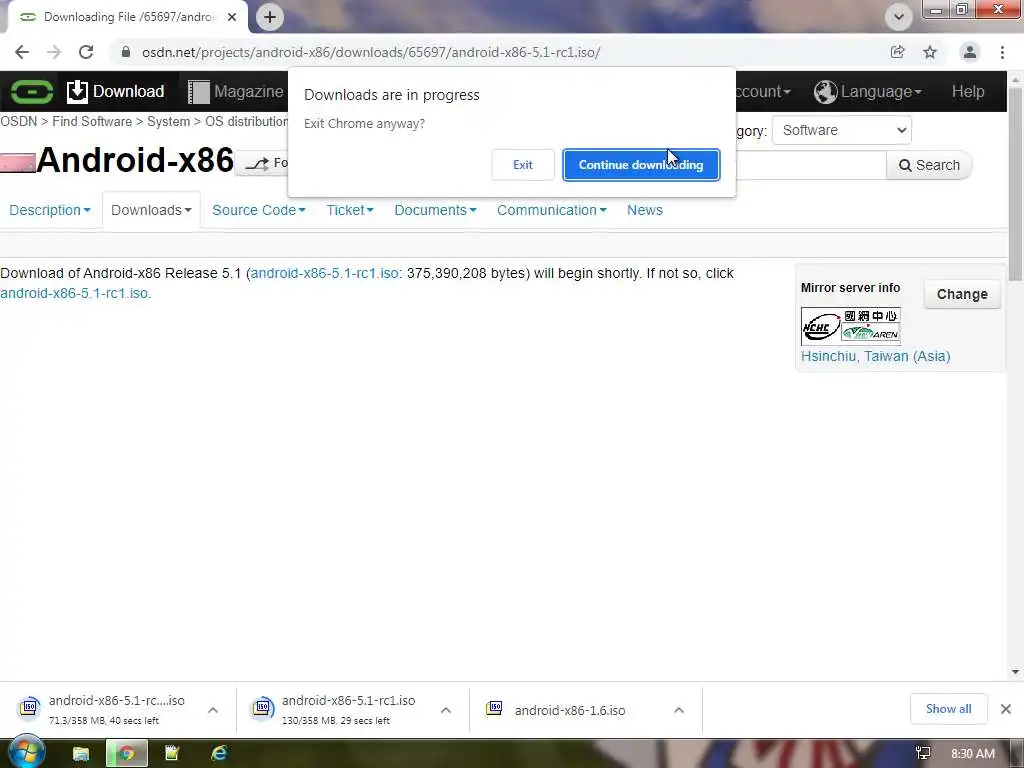Screen dimensions: 1024x768
Task: Click the OSDN breadcrumb link
Action: tap(18, 121)
